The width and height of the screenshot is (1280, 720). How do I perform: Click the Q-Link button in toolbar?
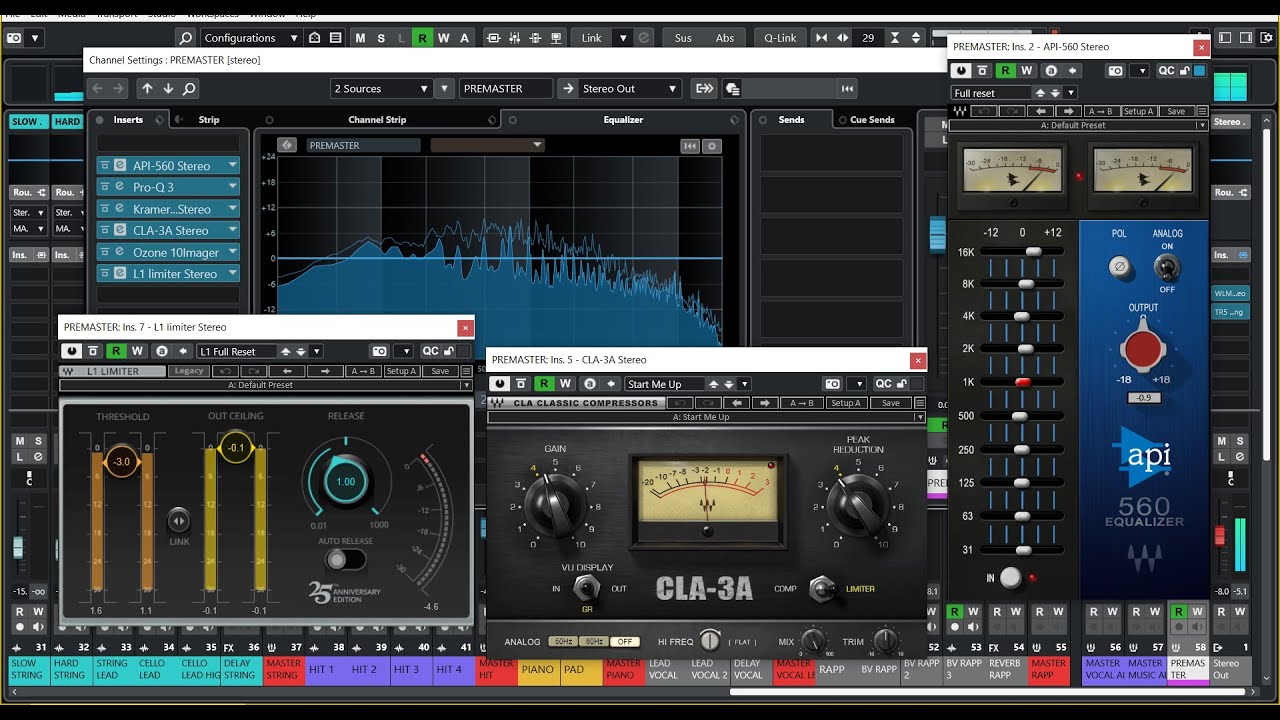[x=780, y=38]
